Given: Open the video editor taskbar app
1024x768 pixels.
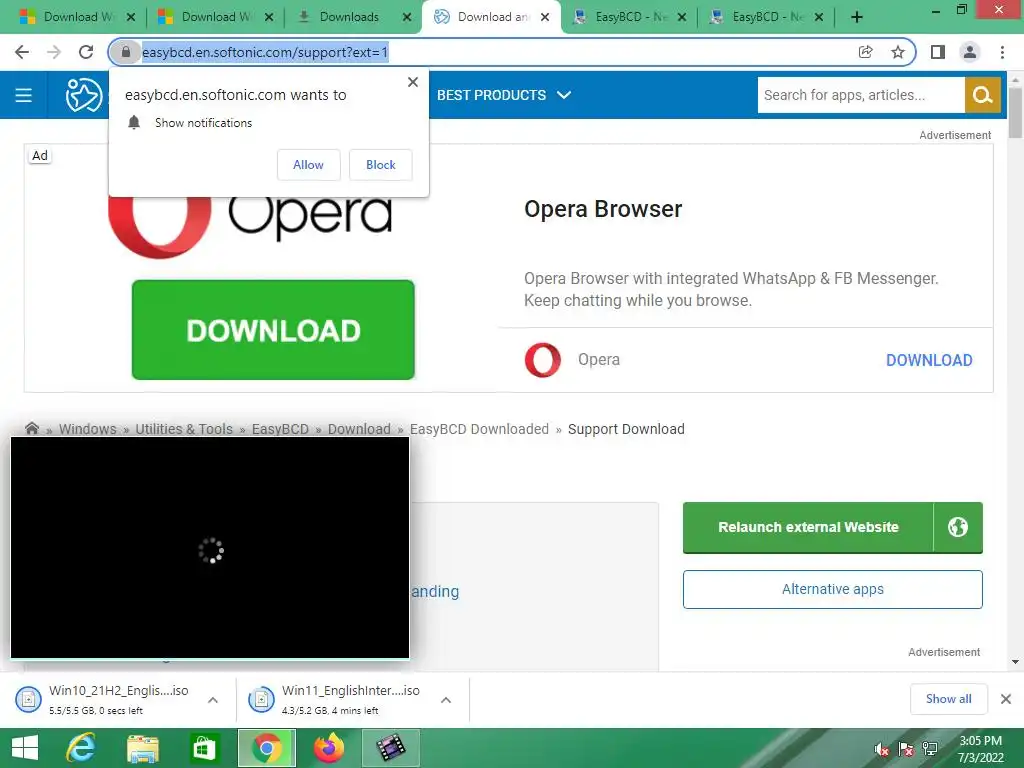Looking at the screenshot, I should point(391,748).
